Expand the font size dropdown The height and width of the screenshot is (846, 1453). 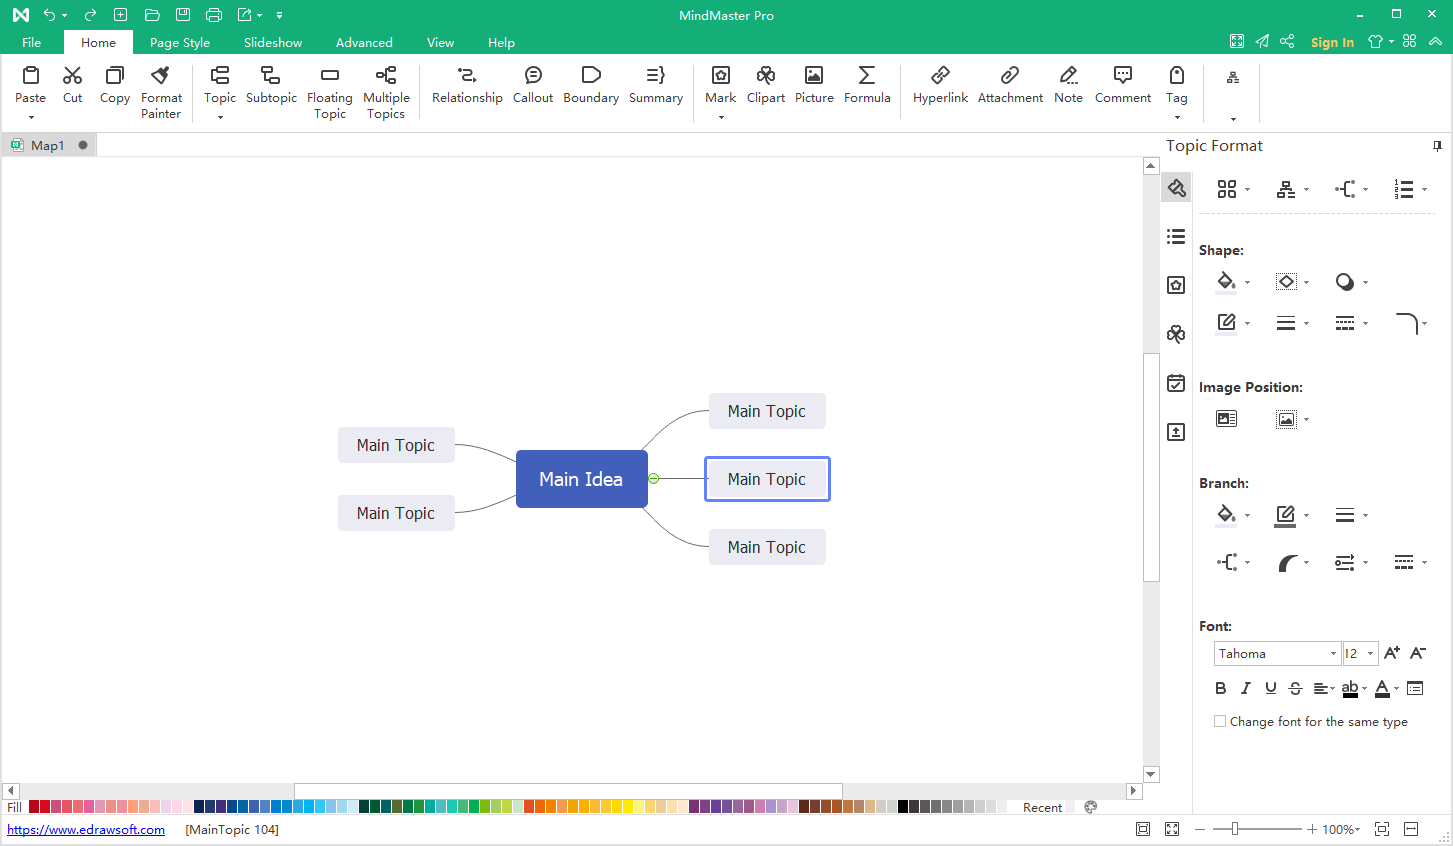pyautogui.click(x=1370, y=654)
